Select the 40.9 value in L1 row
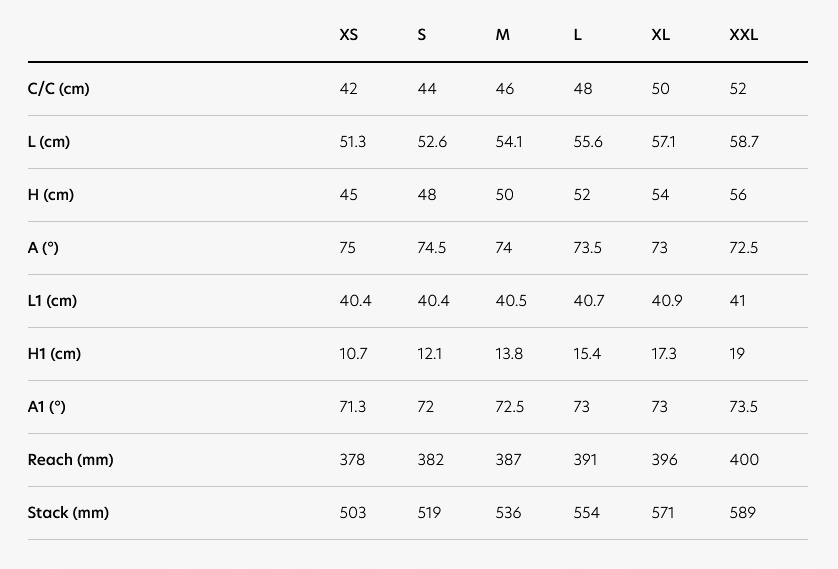Screen dimensions: 838x569 click(x=667, y=301)
